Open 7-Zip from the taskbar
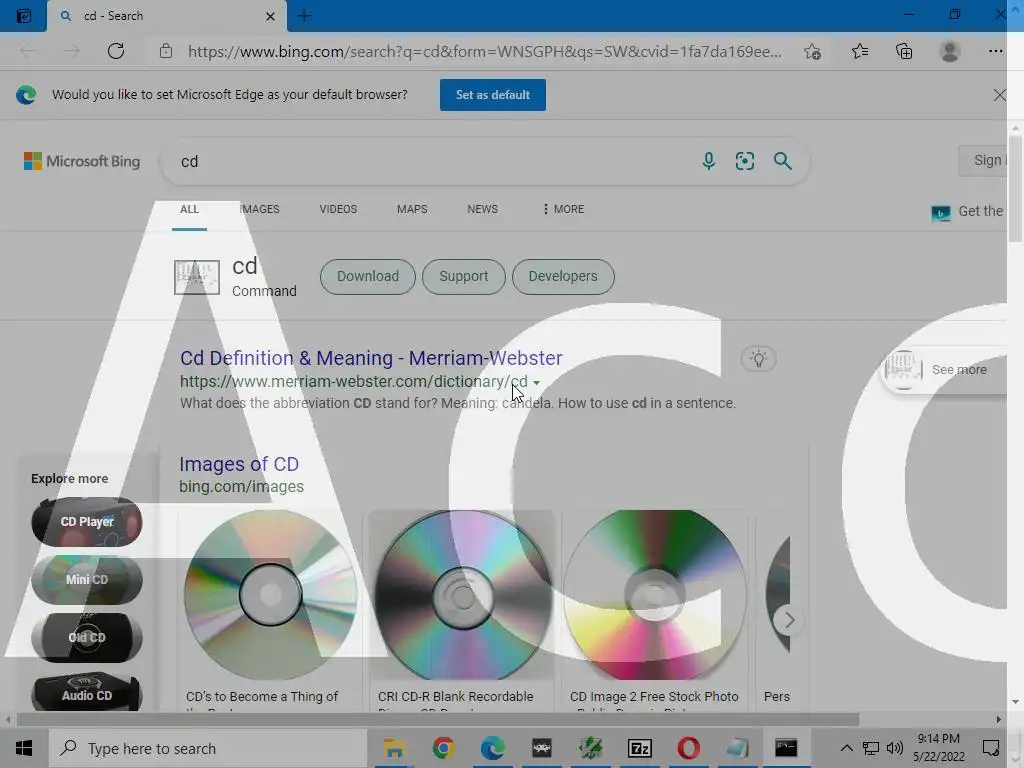 [x=639, y=748]
